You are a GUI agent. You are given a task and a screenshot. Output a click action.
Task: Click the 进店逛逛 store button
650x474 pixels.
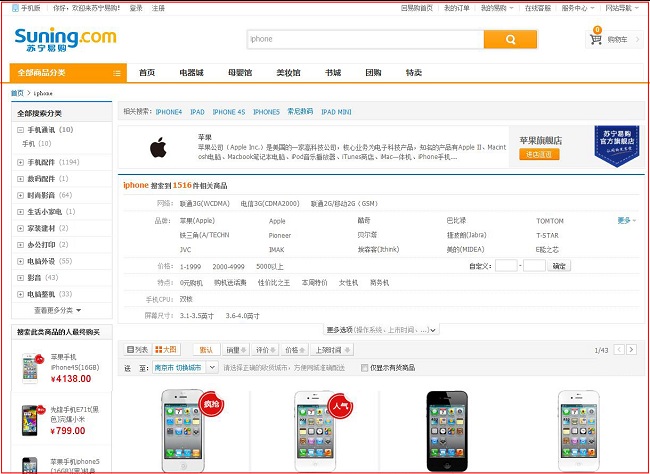[539, 154]
